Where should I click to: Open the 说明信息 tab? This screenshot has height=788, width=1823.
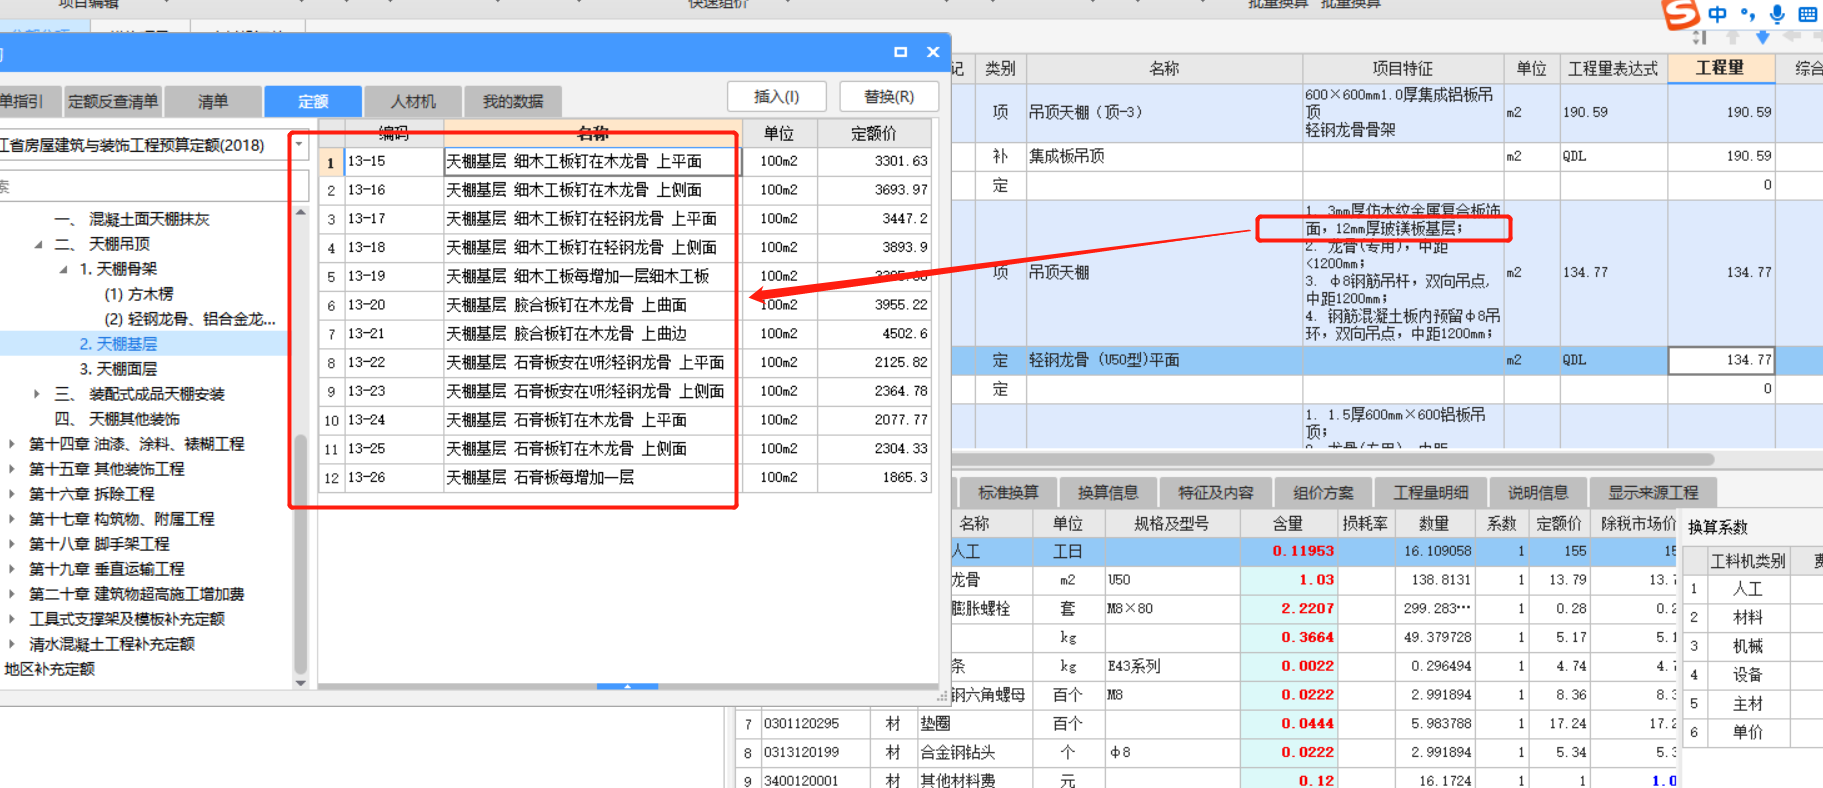pos(1538,492)
